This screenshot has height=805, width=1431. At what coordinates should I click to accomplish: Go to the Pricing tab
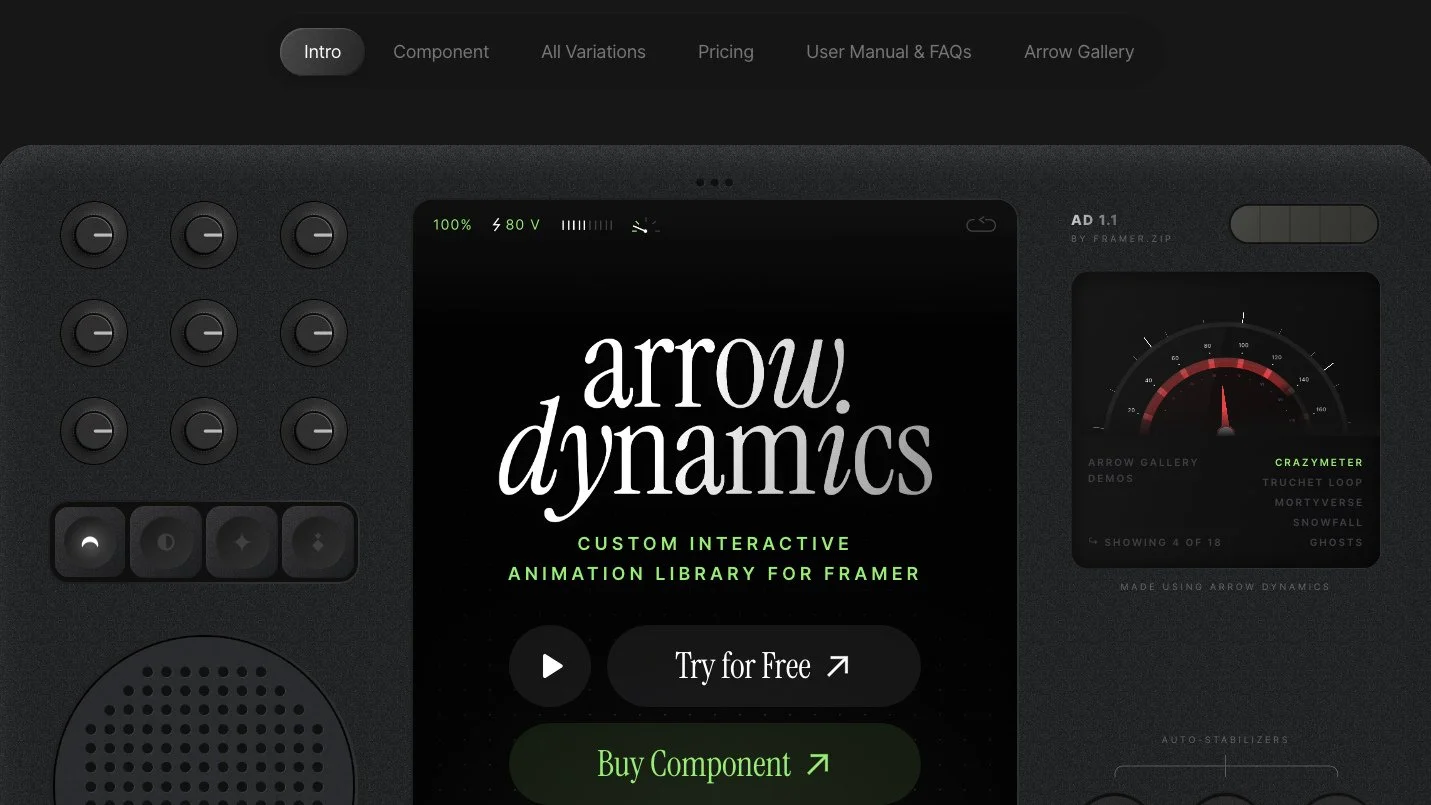coord(726,52)
